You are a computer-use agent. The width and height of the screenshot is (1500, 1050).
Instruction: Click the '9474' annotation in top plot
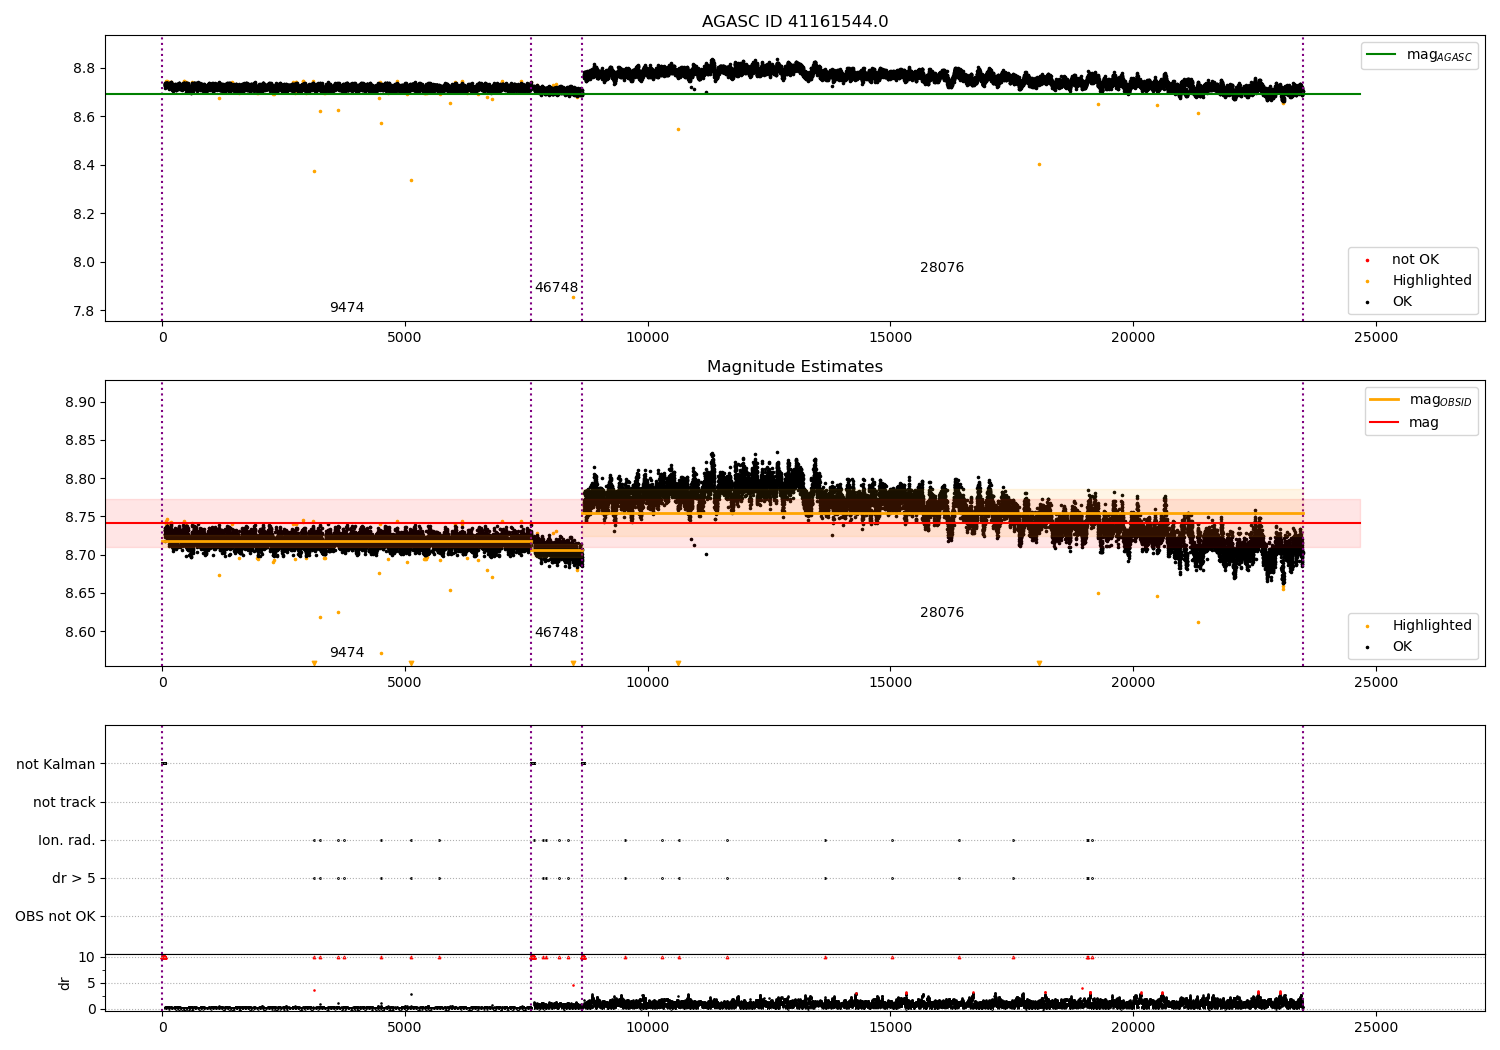347,308
